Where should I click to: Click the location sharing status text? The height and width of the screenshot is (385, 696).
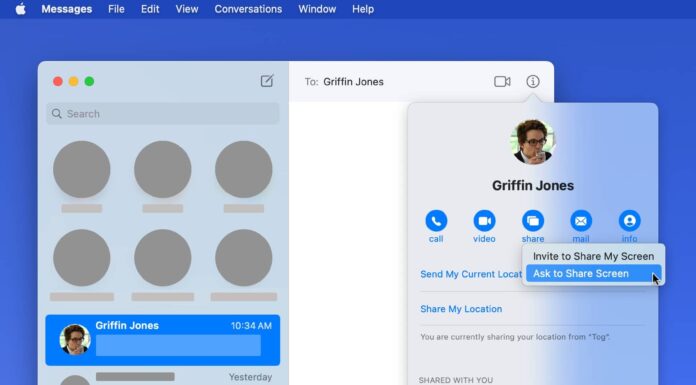[x=515, y=337]
